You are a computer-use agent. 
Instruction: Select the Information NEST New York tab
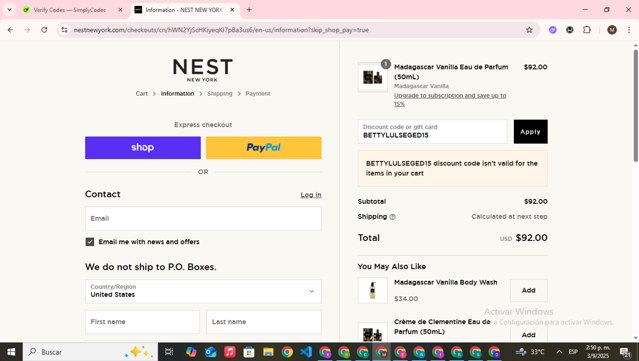[183, 10]
